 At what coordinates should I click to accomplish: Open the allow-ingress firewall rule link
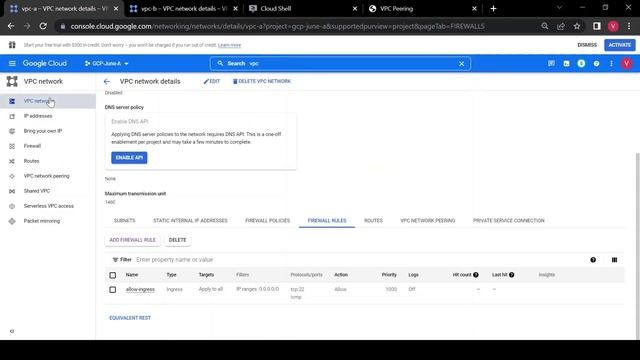tap(140, 289)
